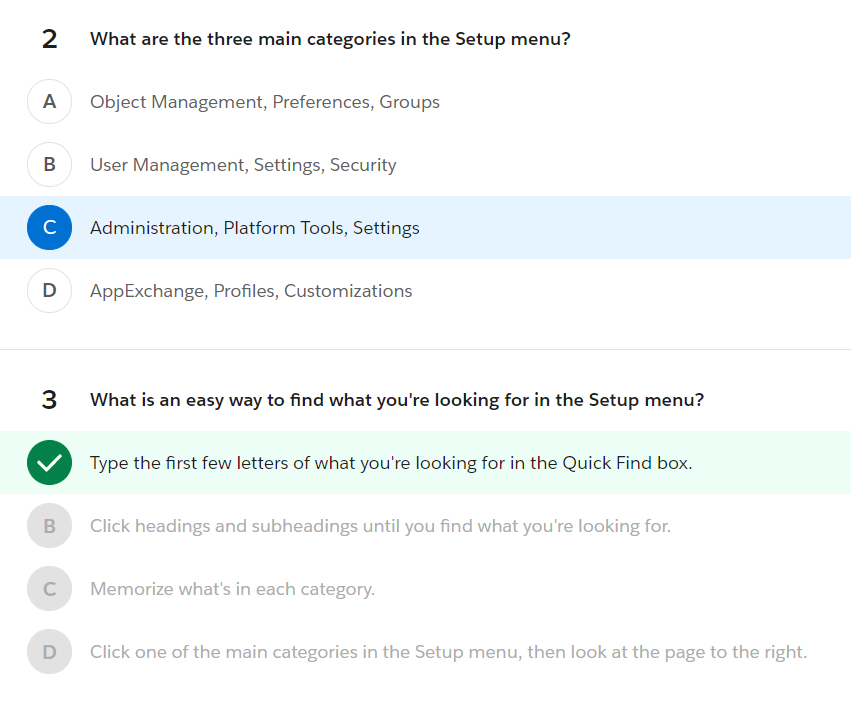Image resolution: width=851 pixels, height=703 pixels.
Task: Click the question number 3
Action: pos(49,400)
